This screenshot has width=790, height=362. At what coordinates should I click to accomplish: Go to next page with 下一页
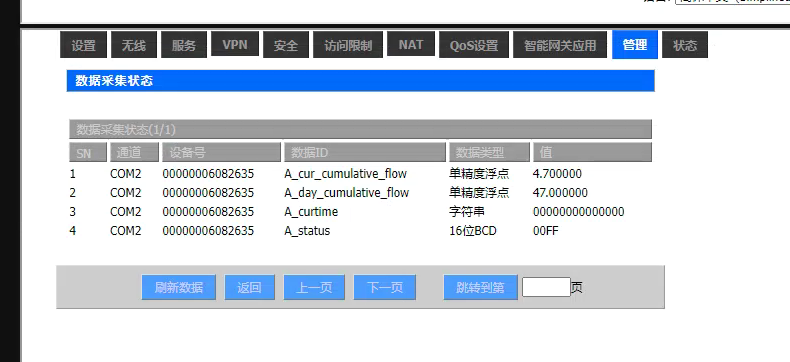click(385, 287)
